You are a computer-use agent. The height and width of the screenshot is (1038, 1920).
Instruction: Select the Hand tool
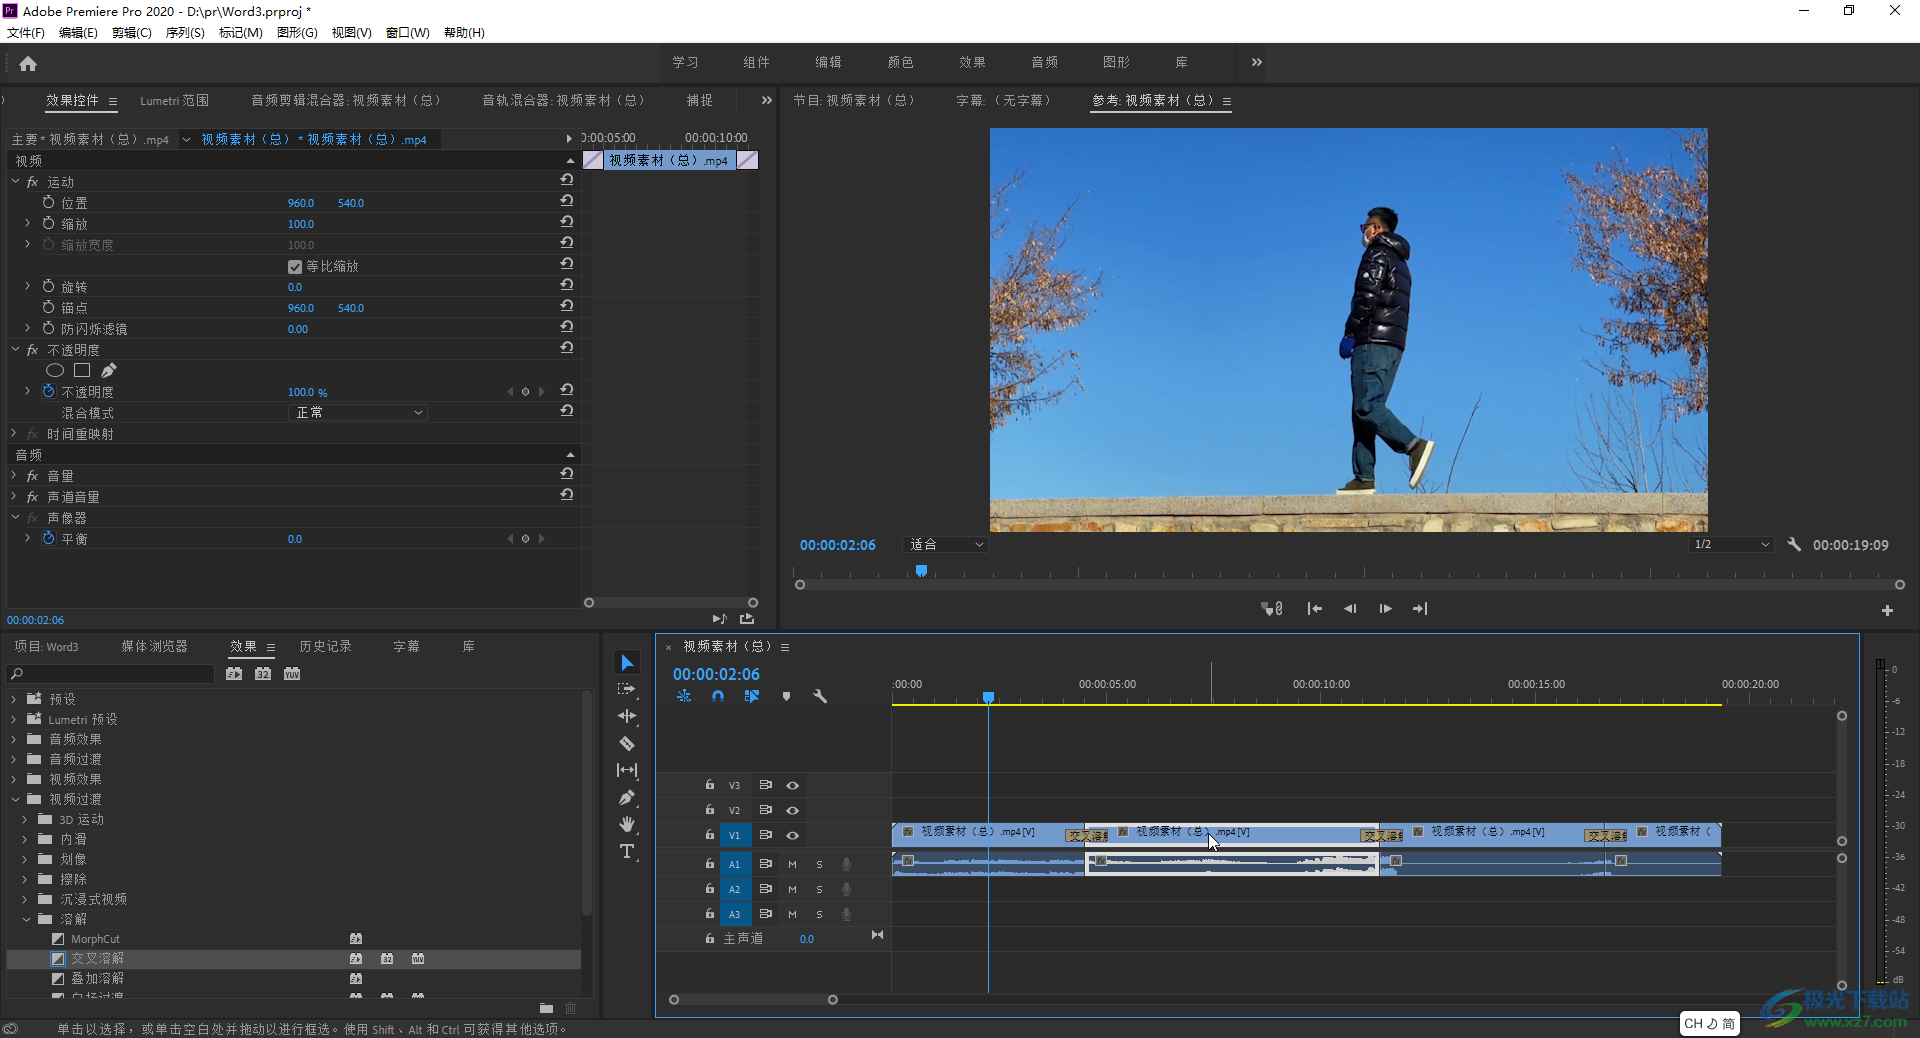[x=627, y=824]
